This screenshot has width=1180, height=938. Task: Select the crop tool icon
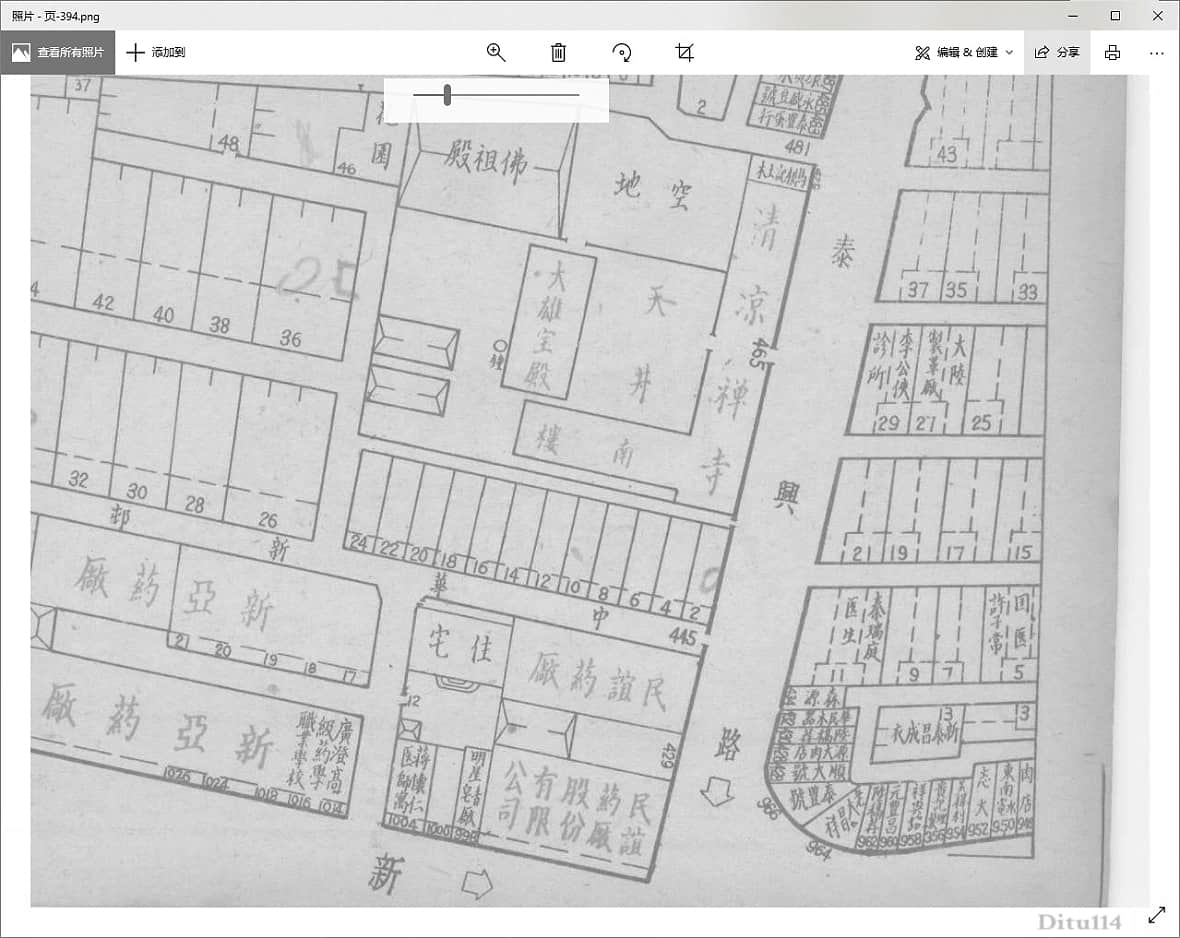(684, 53)
